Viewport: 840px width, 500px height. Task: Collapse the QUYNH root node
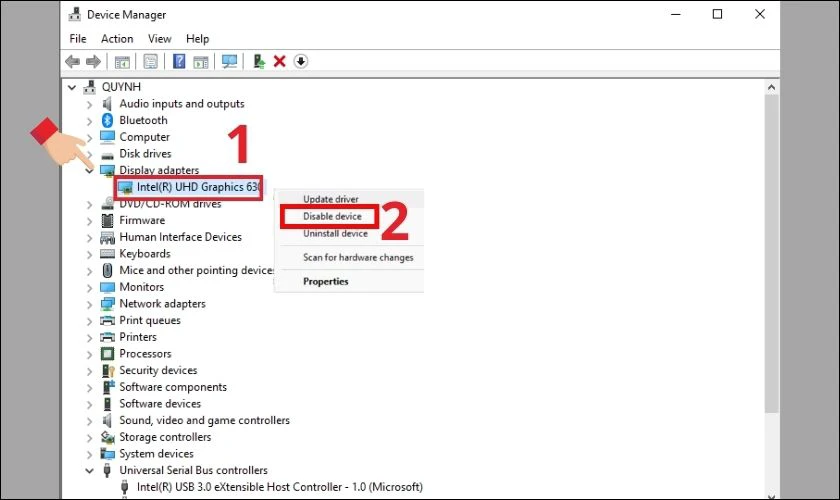(72, 87)
